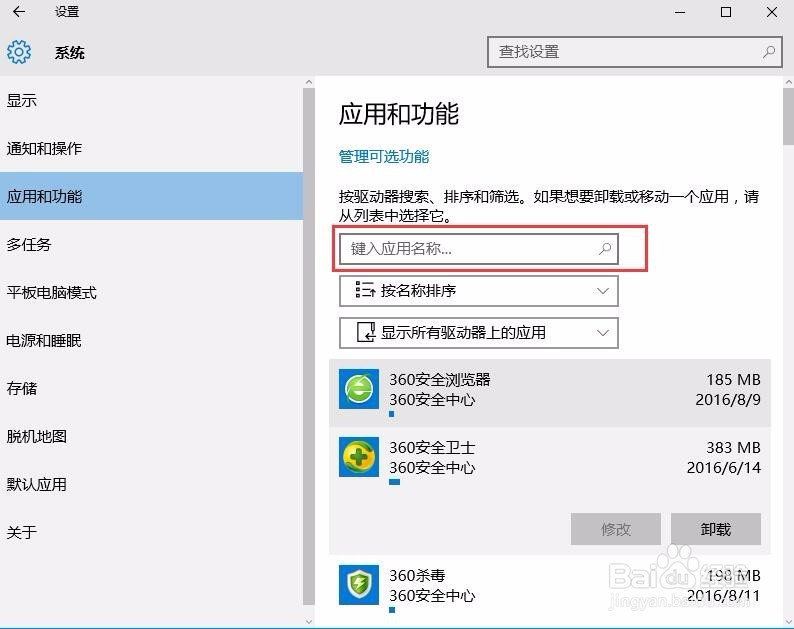Click the sort icon beside 按名称排序
The image size is (794, 629).
click(365, 290)
